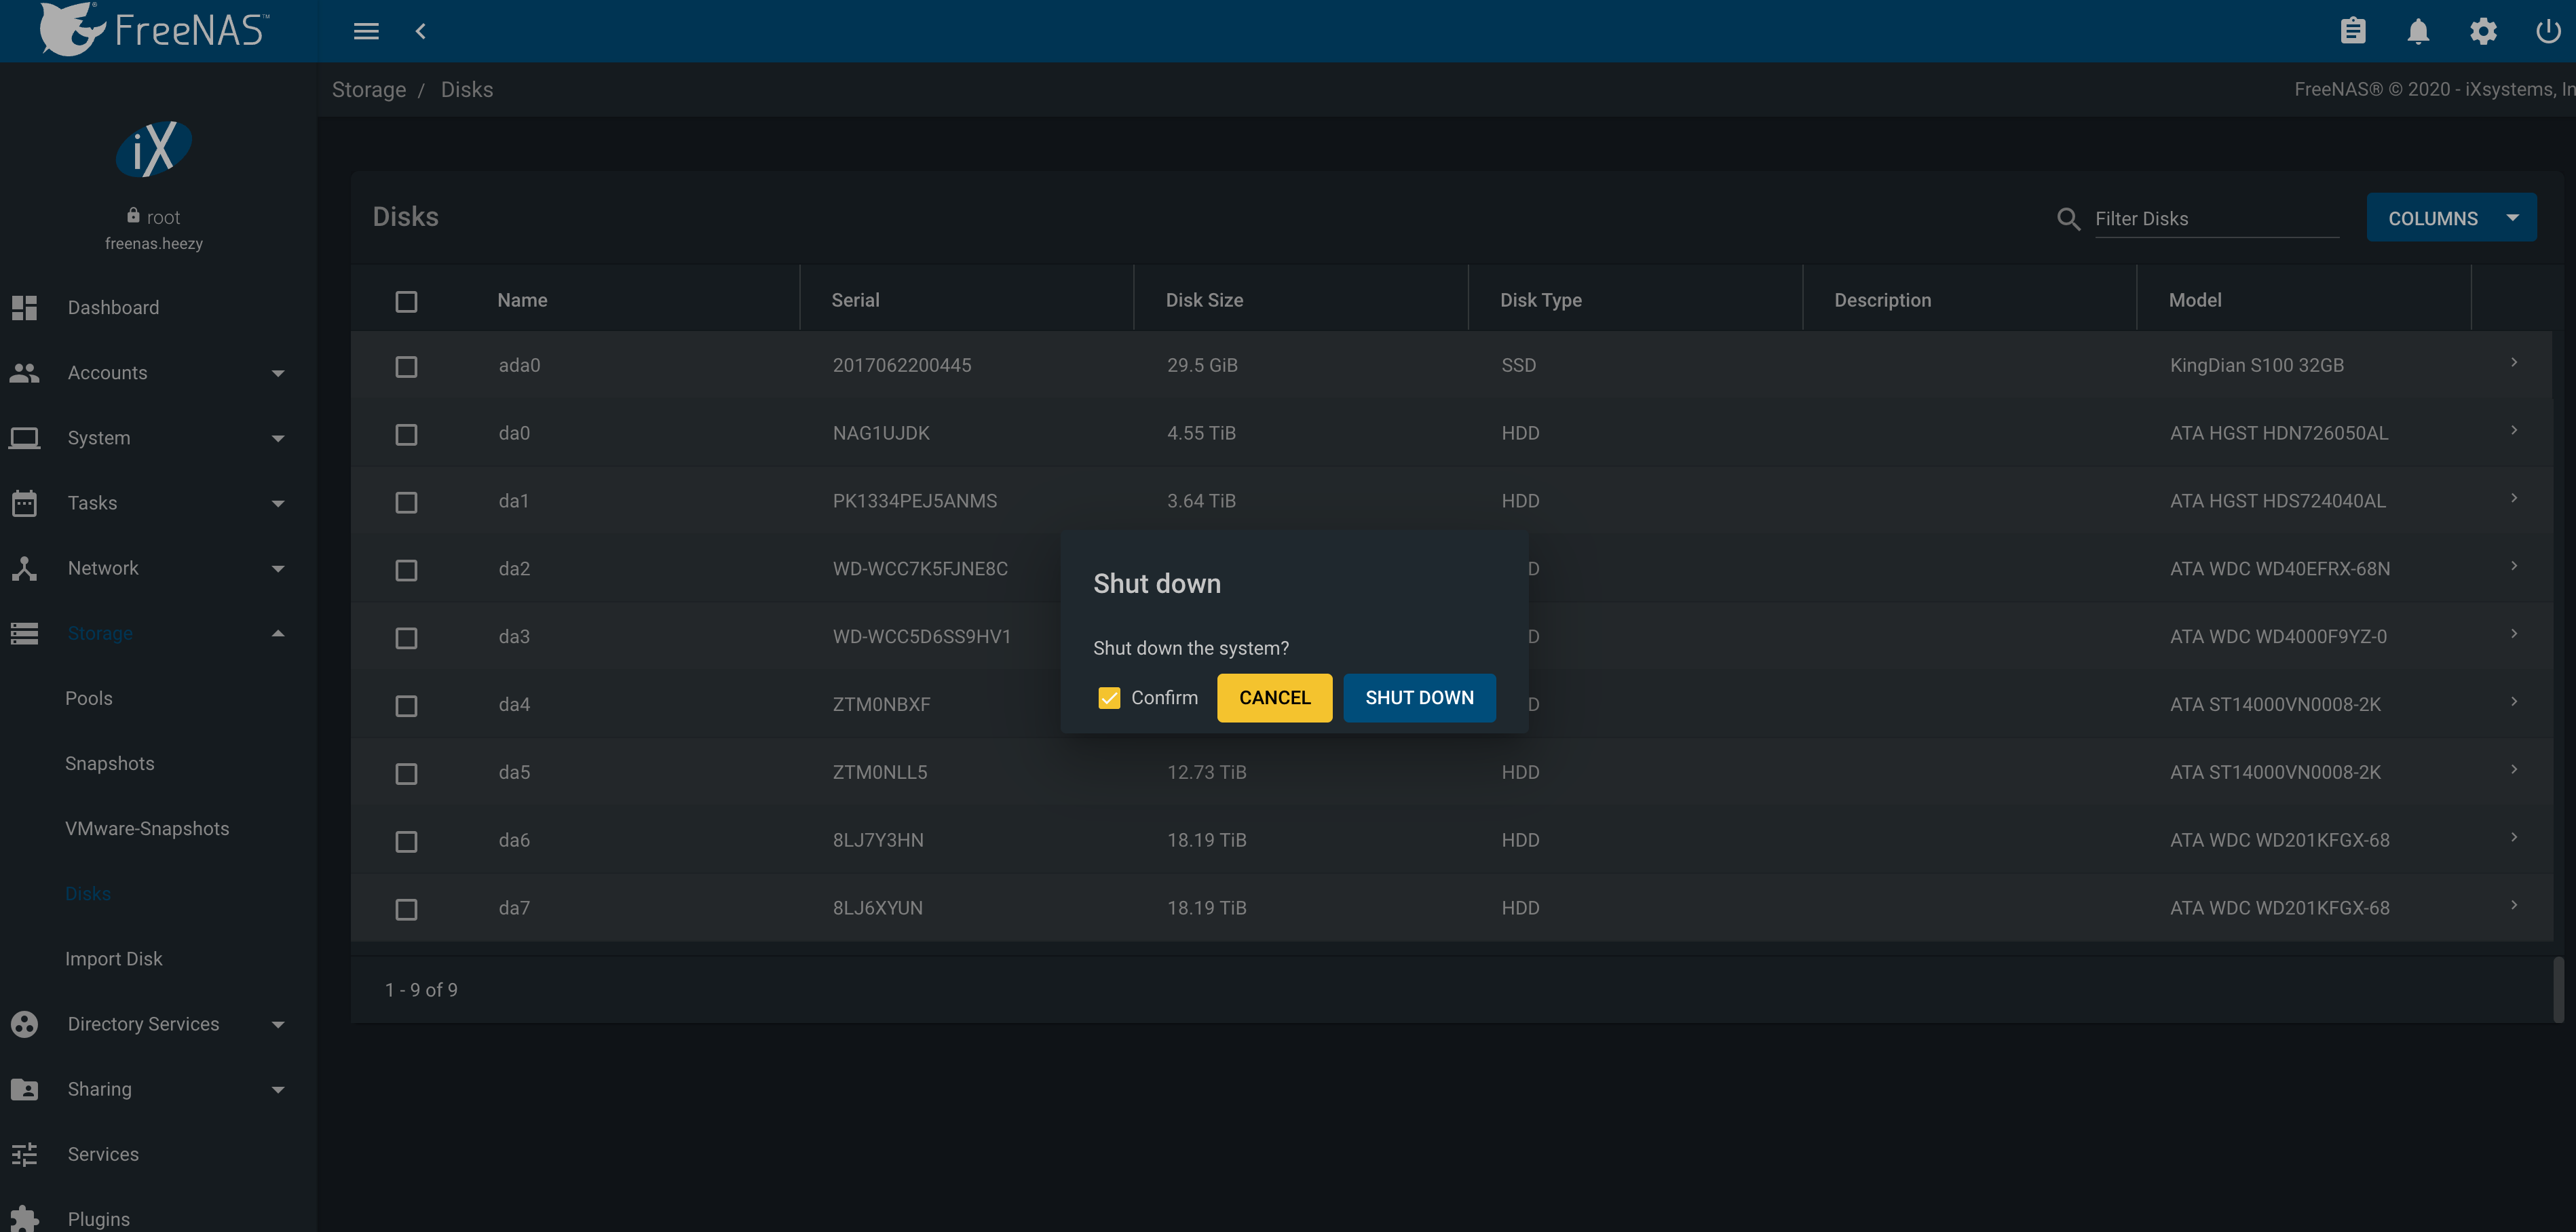This screenshot has width=2576, height=1232.
Task: Open Snapshots in the Storage menu
Action: 110,763
